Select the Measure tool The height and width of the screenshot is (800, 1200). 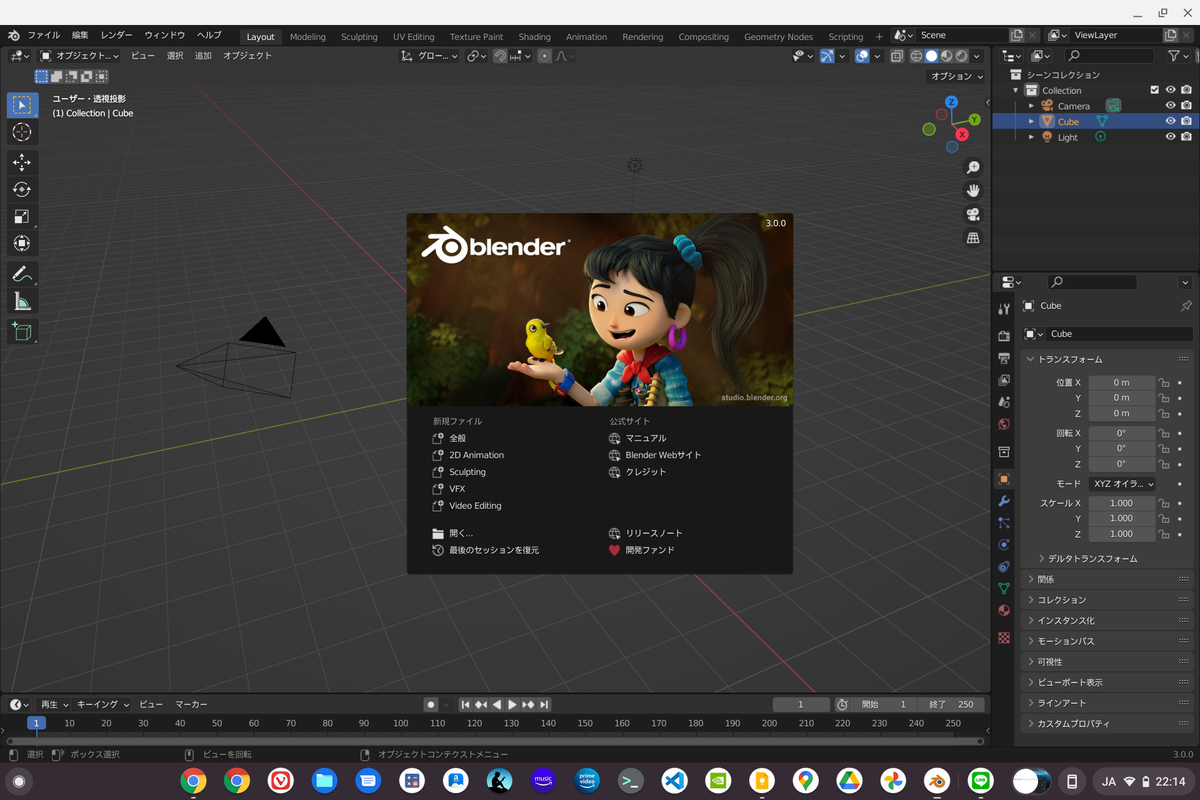[x=22, y=301]
